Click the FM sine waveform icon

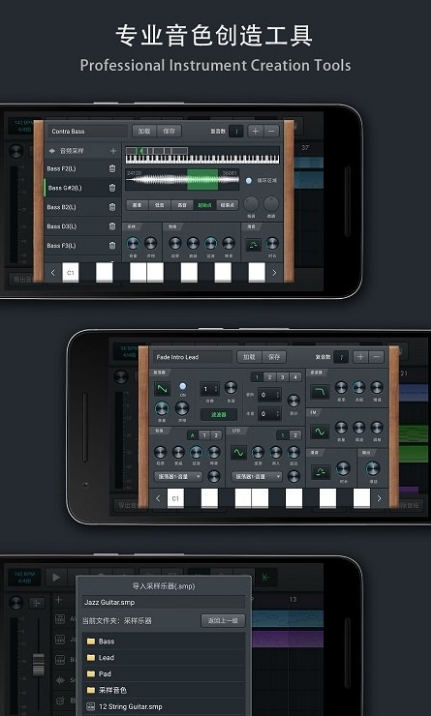319,432
